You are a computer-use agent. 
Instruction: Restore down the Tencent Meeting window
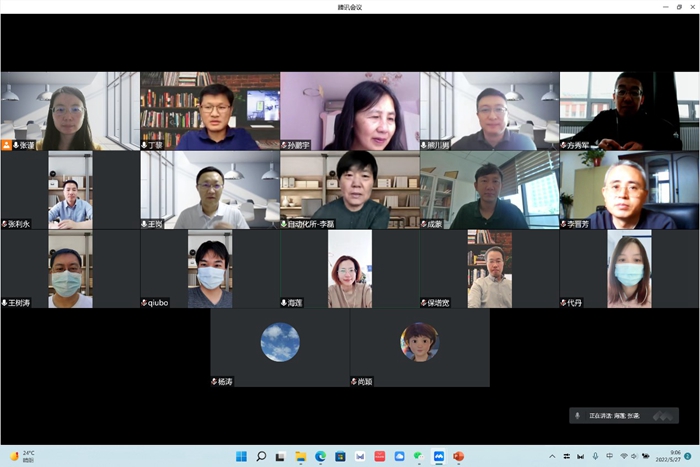[x=679, y=6]
